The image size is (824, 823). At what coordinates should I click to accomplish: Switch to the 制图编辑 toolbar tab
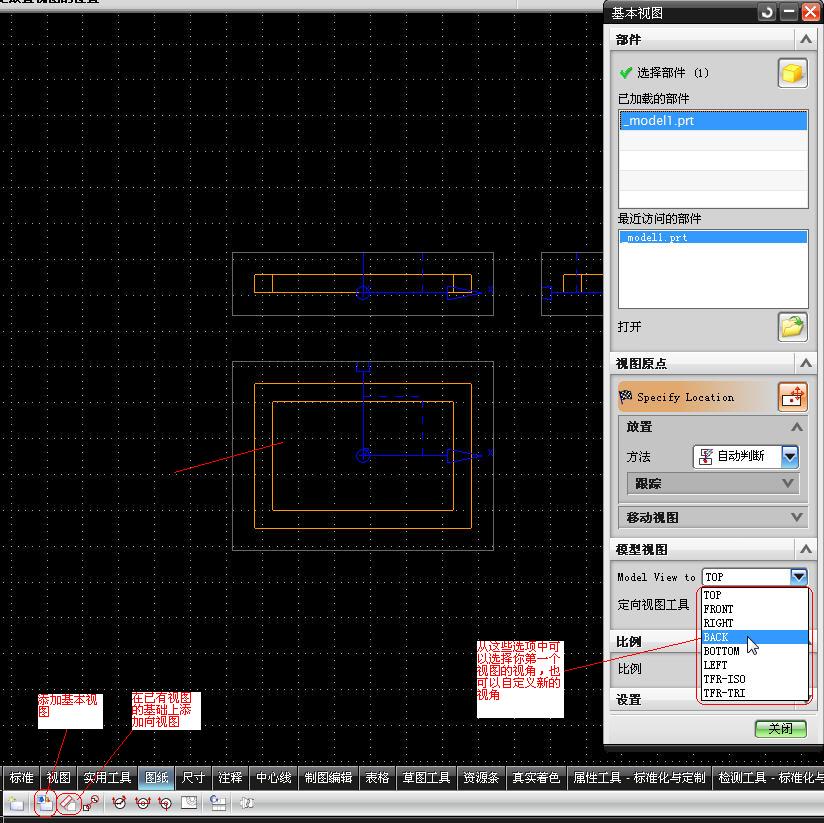[x=328, y=777]
